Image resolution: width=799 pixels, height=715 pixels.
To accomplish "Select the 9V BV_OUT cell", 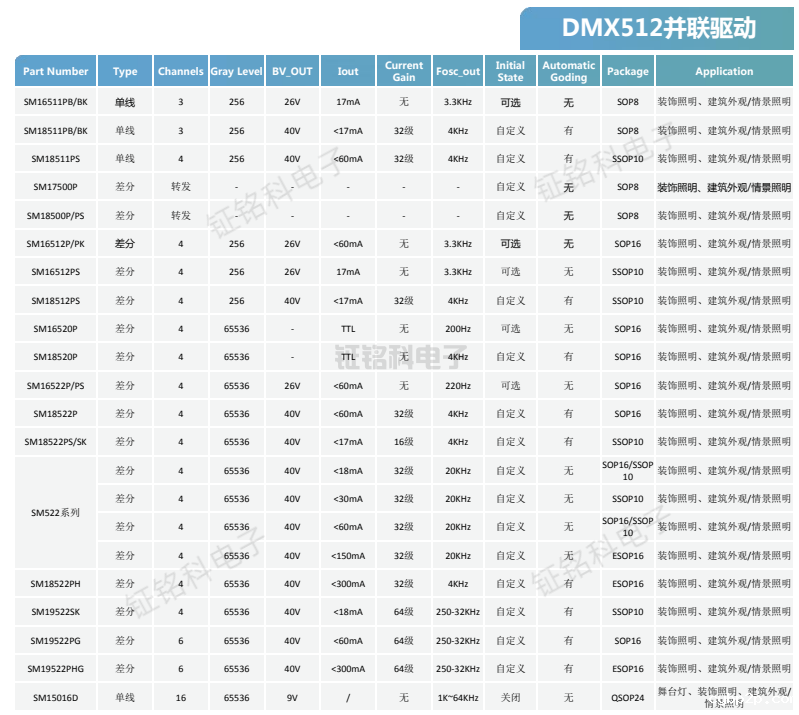I will 292,698.
